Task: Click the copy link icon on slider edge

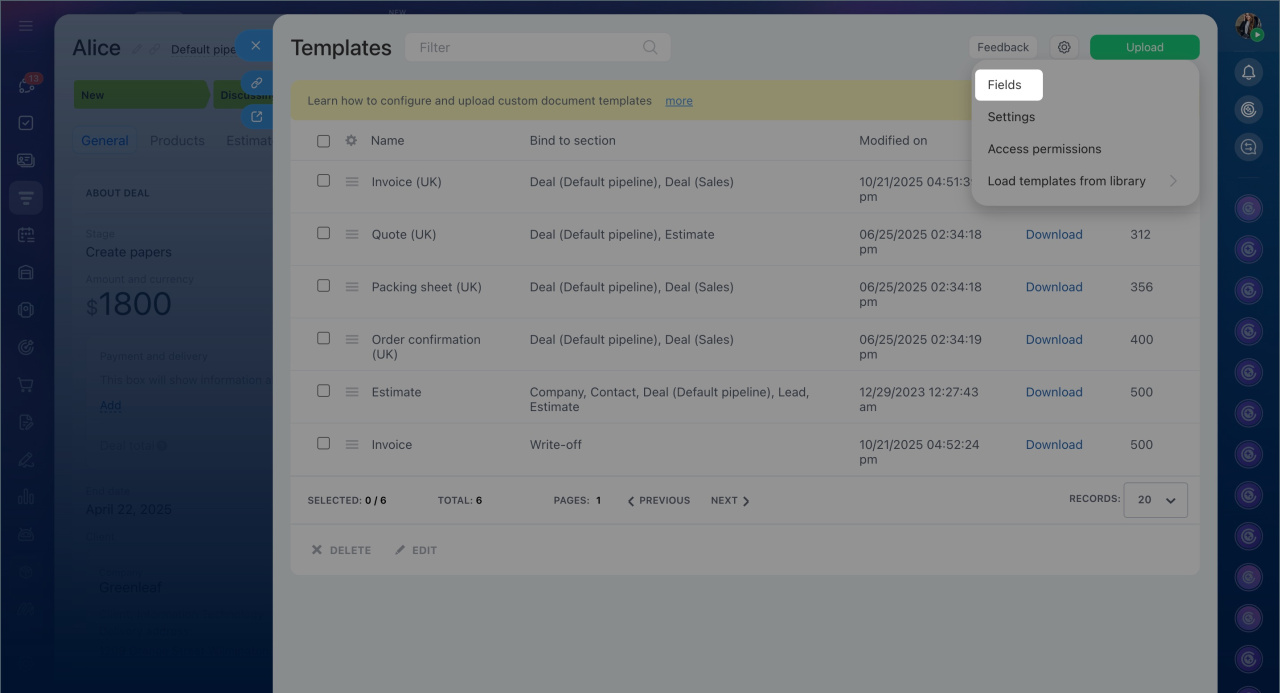Action: pyautogui.click(x=256, y=83)
